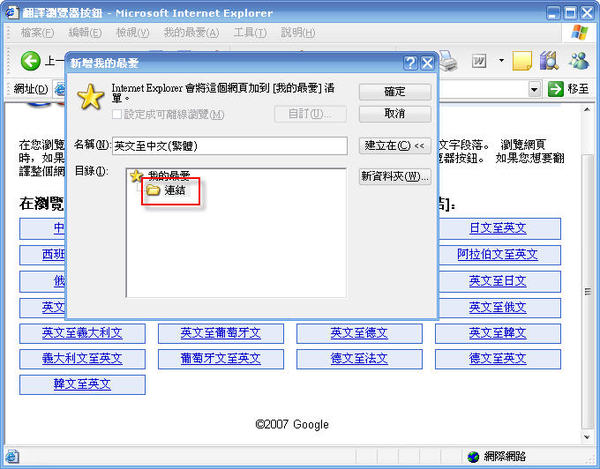Screen dimensions: 600x469
Task: Click the vertical scrollbar thumb
Action: (587, 291)
